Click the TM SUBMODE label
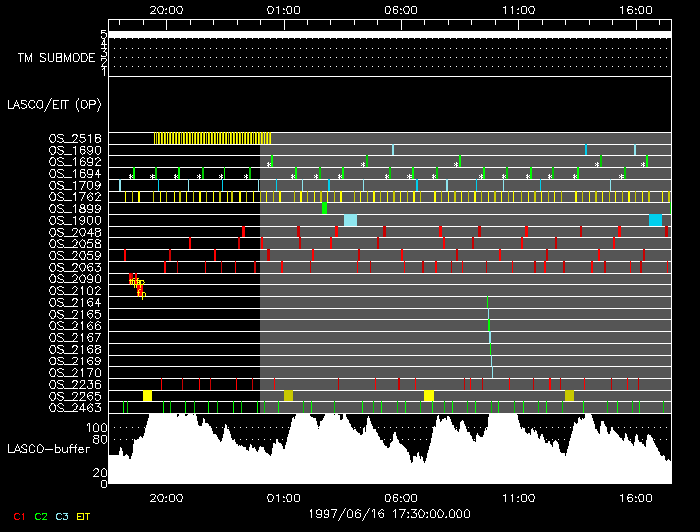This screenshot has height=532, width=700. (x=56, y=58)
